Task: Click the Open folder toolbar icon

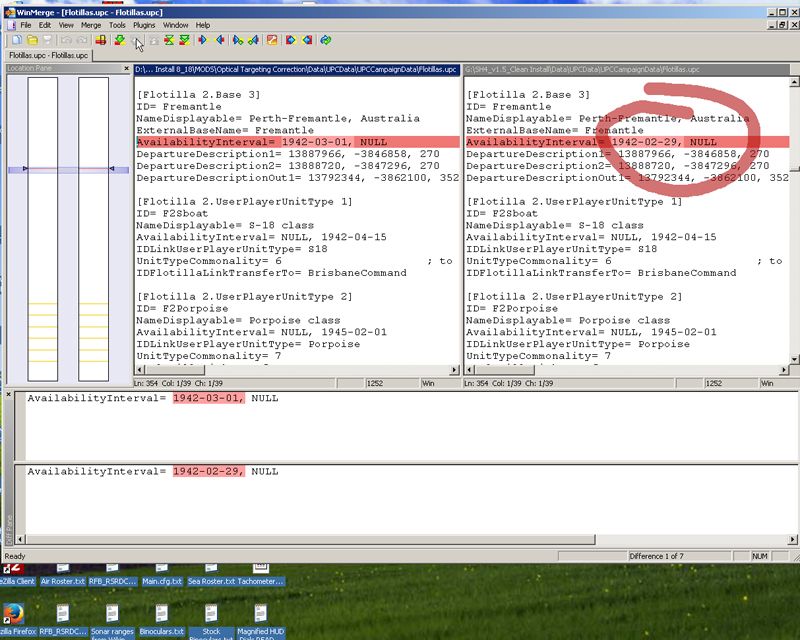Action: pos(32,40)
